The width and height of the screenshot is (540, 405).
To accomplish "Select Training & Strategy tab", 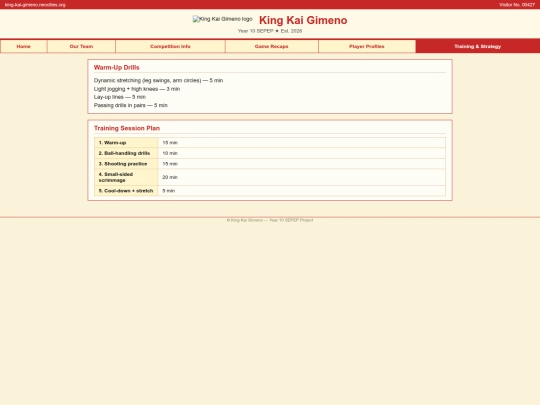I will pos(478,46).
